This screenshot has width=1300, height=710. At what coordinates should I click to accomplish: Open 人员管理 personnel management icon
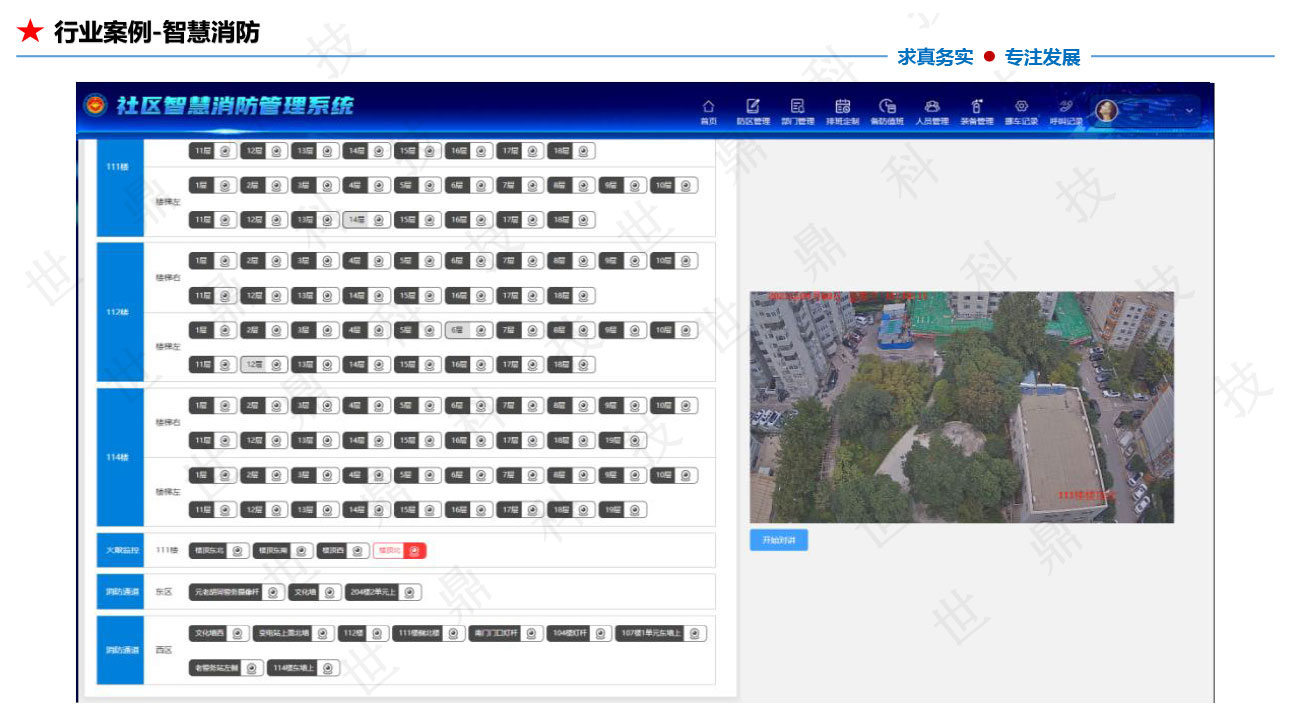click(x=932, y=104)
